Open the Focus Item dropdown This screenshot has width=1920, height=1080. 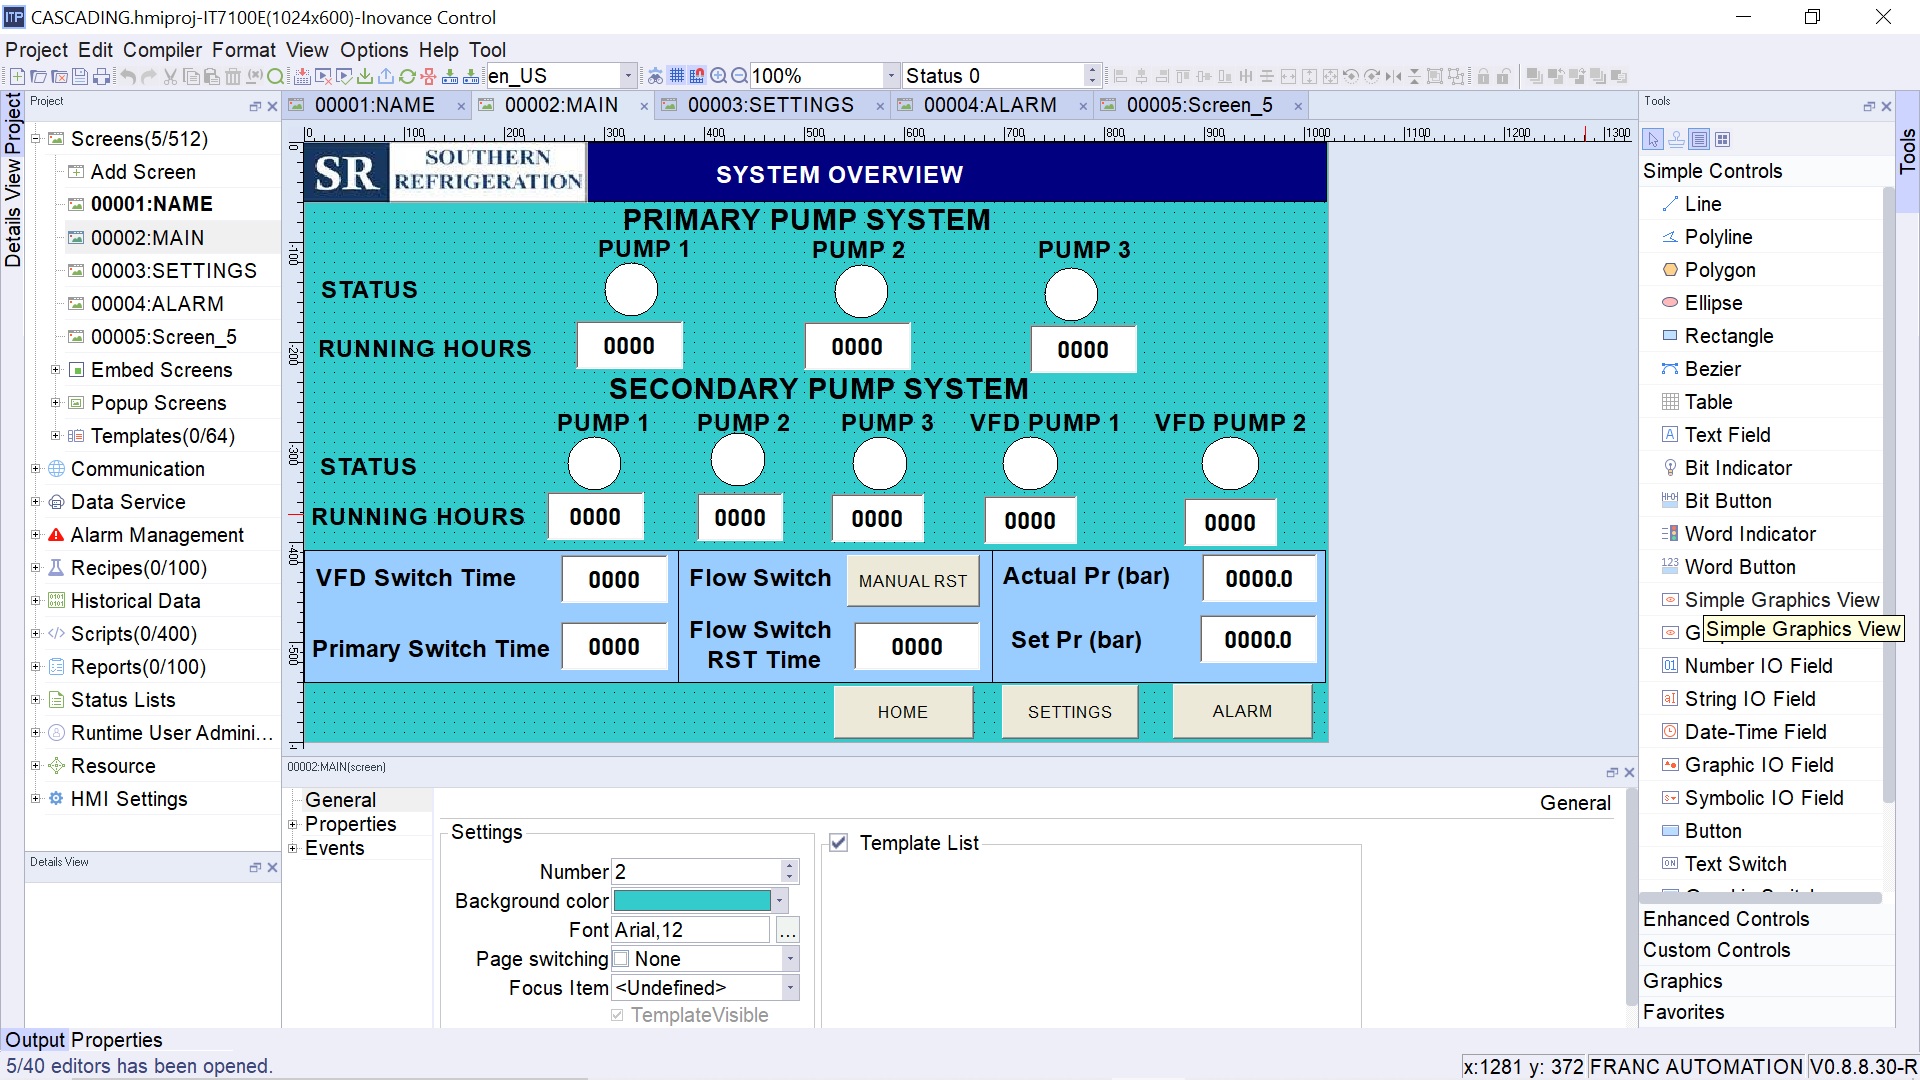(790, 988)
